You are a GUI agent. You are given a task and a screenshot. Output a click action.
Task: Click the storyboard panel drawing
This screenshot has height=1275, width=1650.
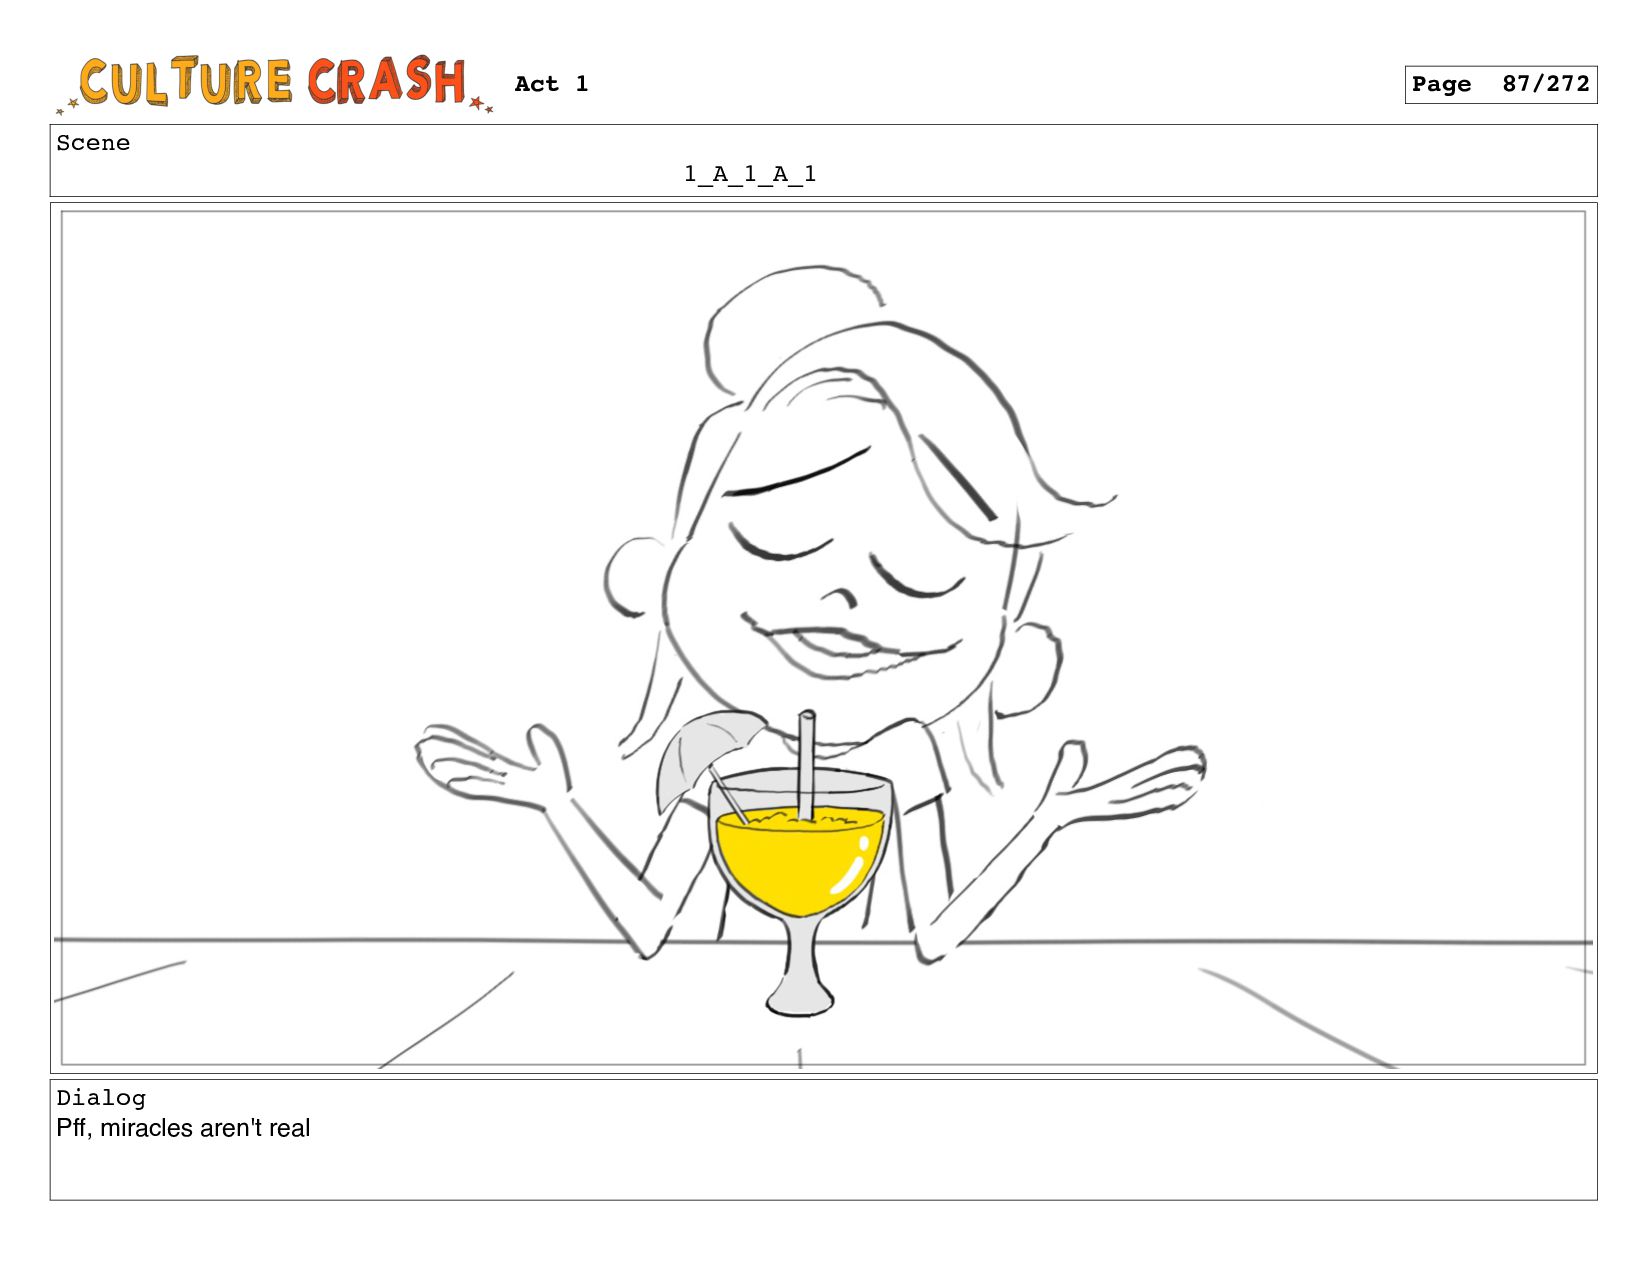823,638
